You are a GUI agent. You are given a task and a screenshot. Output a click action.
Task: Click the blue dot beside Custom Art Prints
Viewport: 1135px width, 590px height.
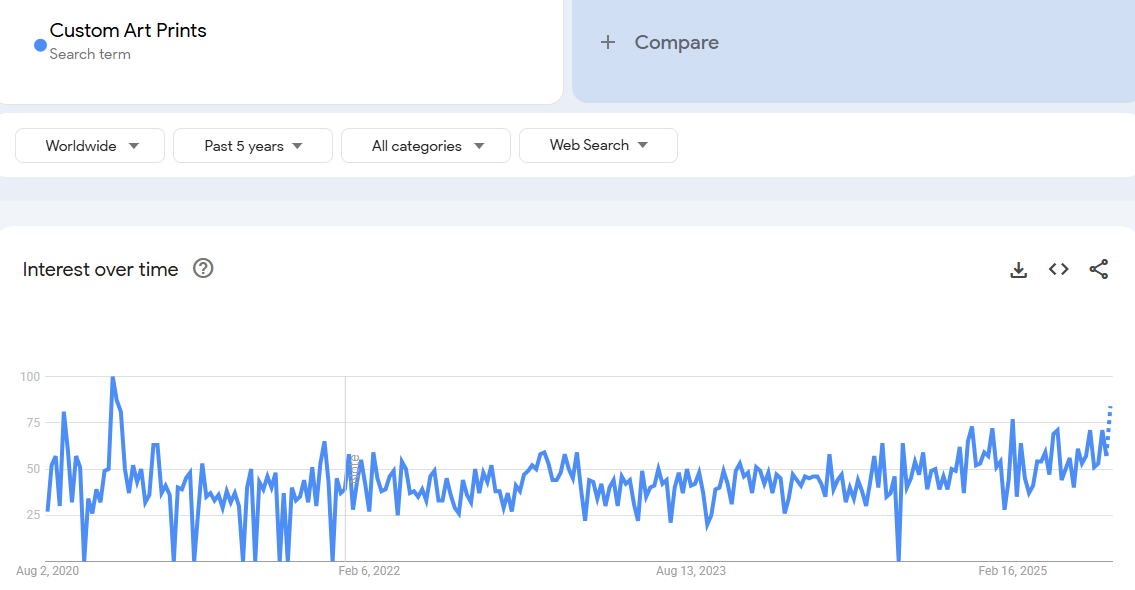pyautogui.click(x=40, y=45)
